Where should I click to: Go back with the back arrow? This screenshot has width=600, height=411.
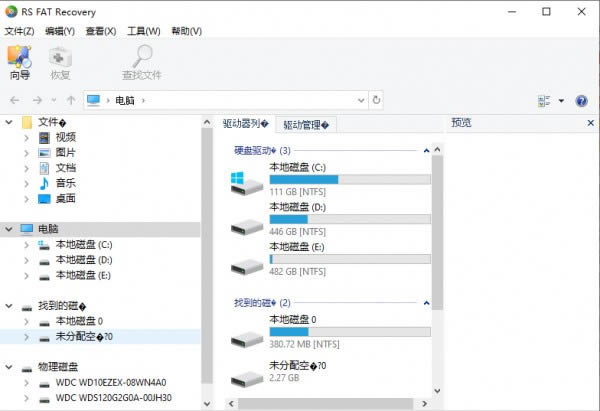[15, 100]
